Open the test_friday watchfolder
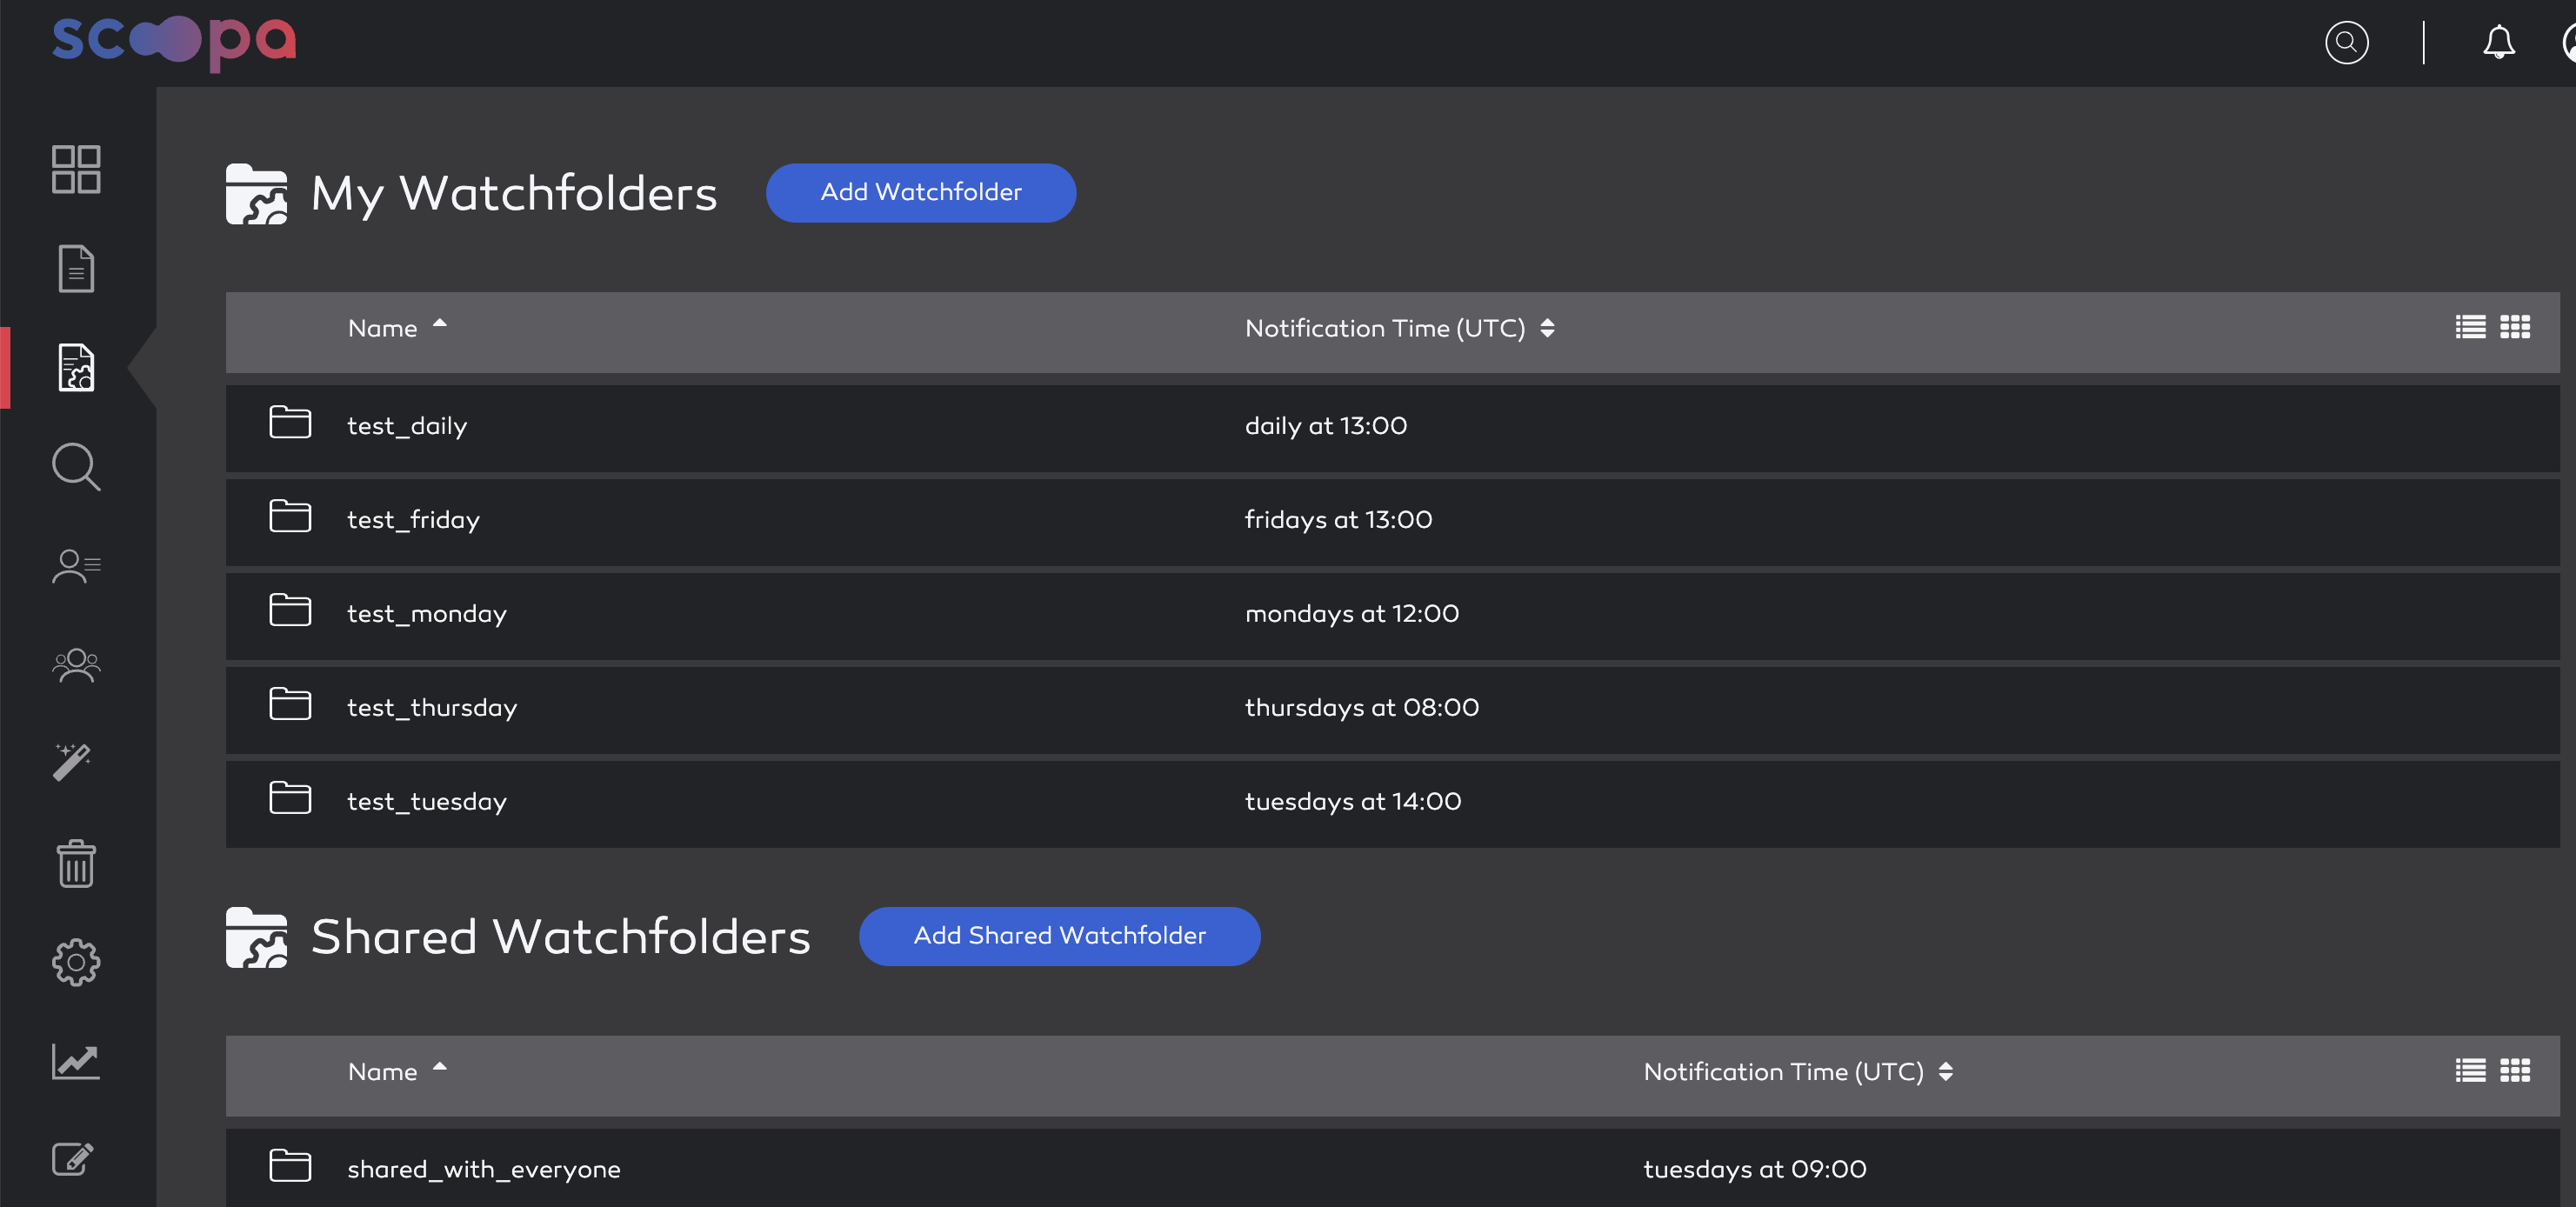This screenshot has width=2576, height=1207. pyautogui.click(x=1392, y=521)
